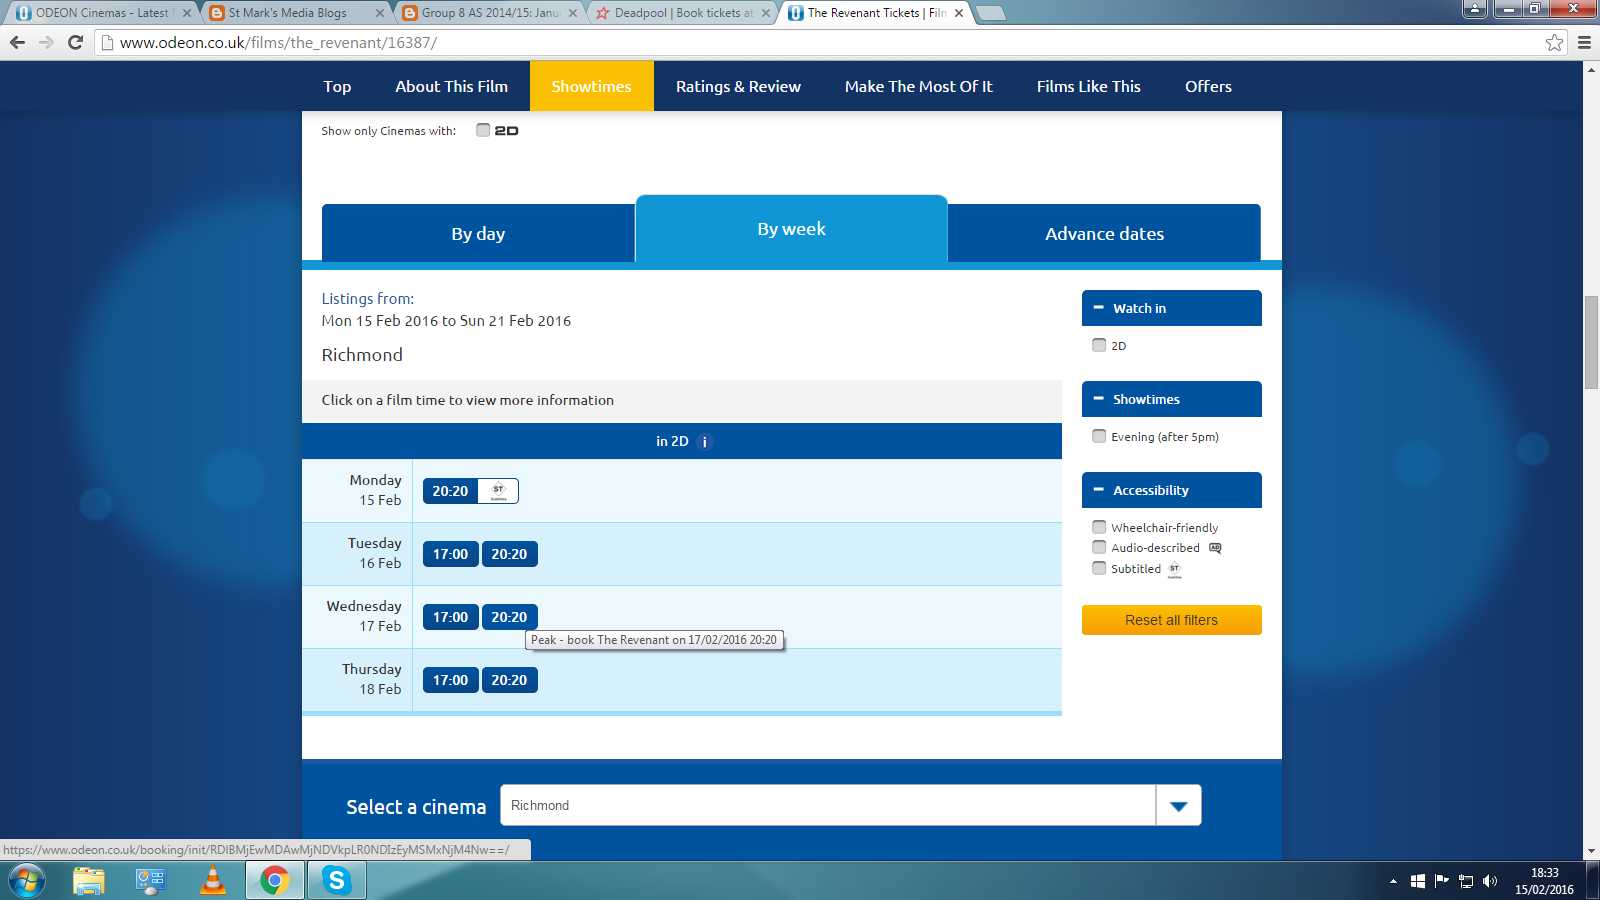Click the audio-described icon in Accessibility
Screen dimensions: 1600x900
pyautogui.click(x=1215, y=548)
